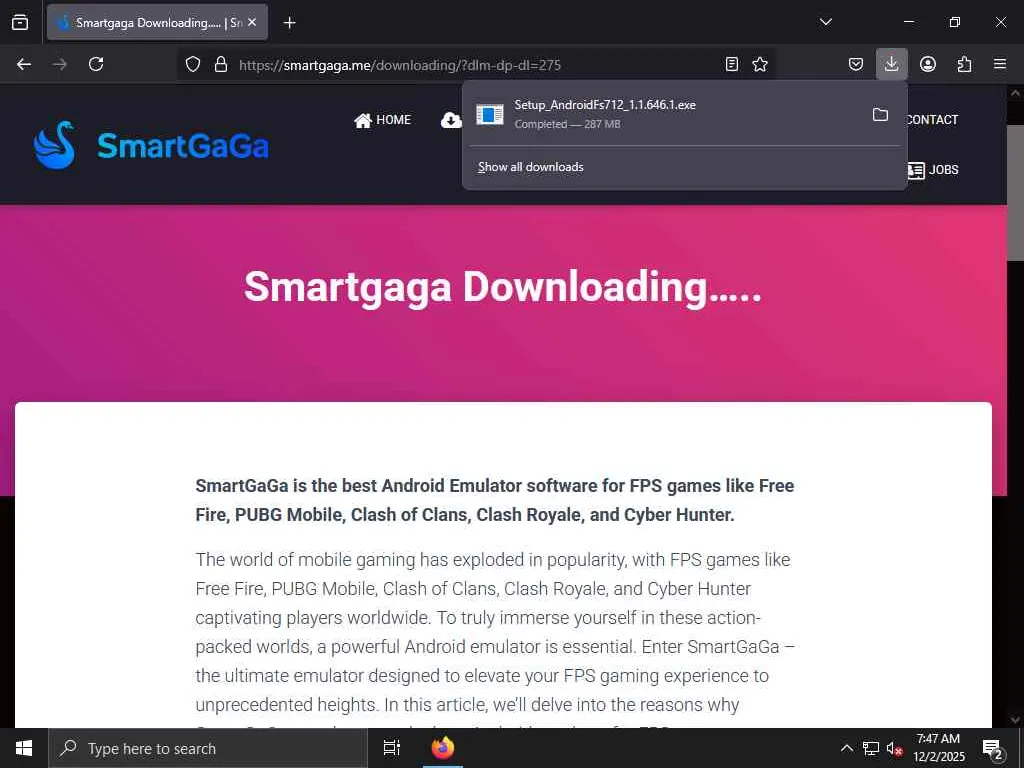Save page to Pocket

pyautogui.click(x=856, y=64)
